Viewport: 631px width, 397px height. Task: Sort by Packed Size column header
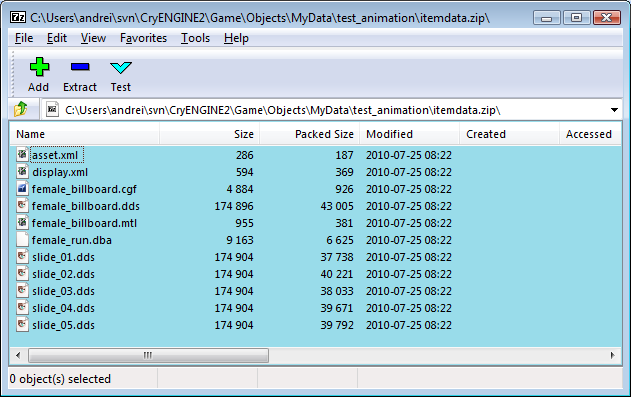(x=309, y=134)
